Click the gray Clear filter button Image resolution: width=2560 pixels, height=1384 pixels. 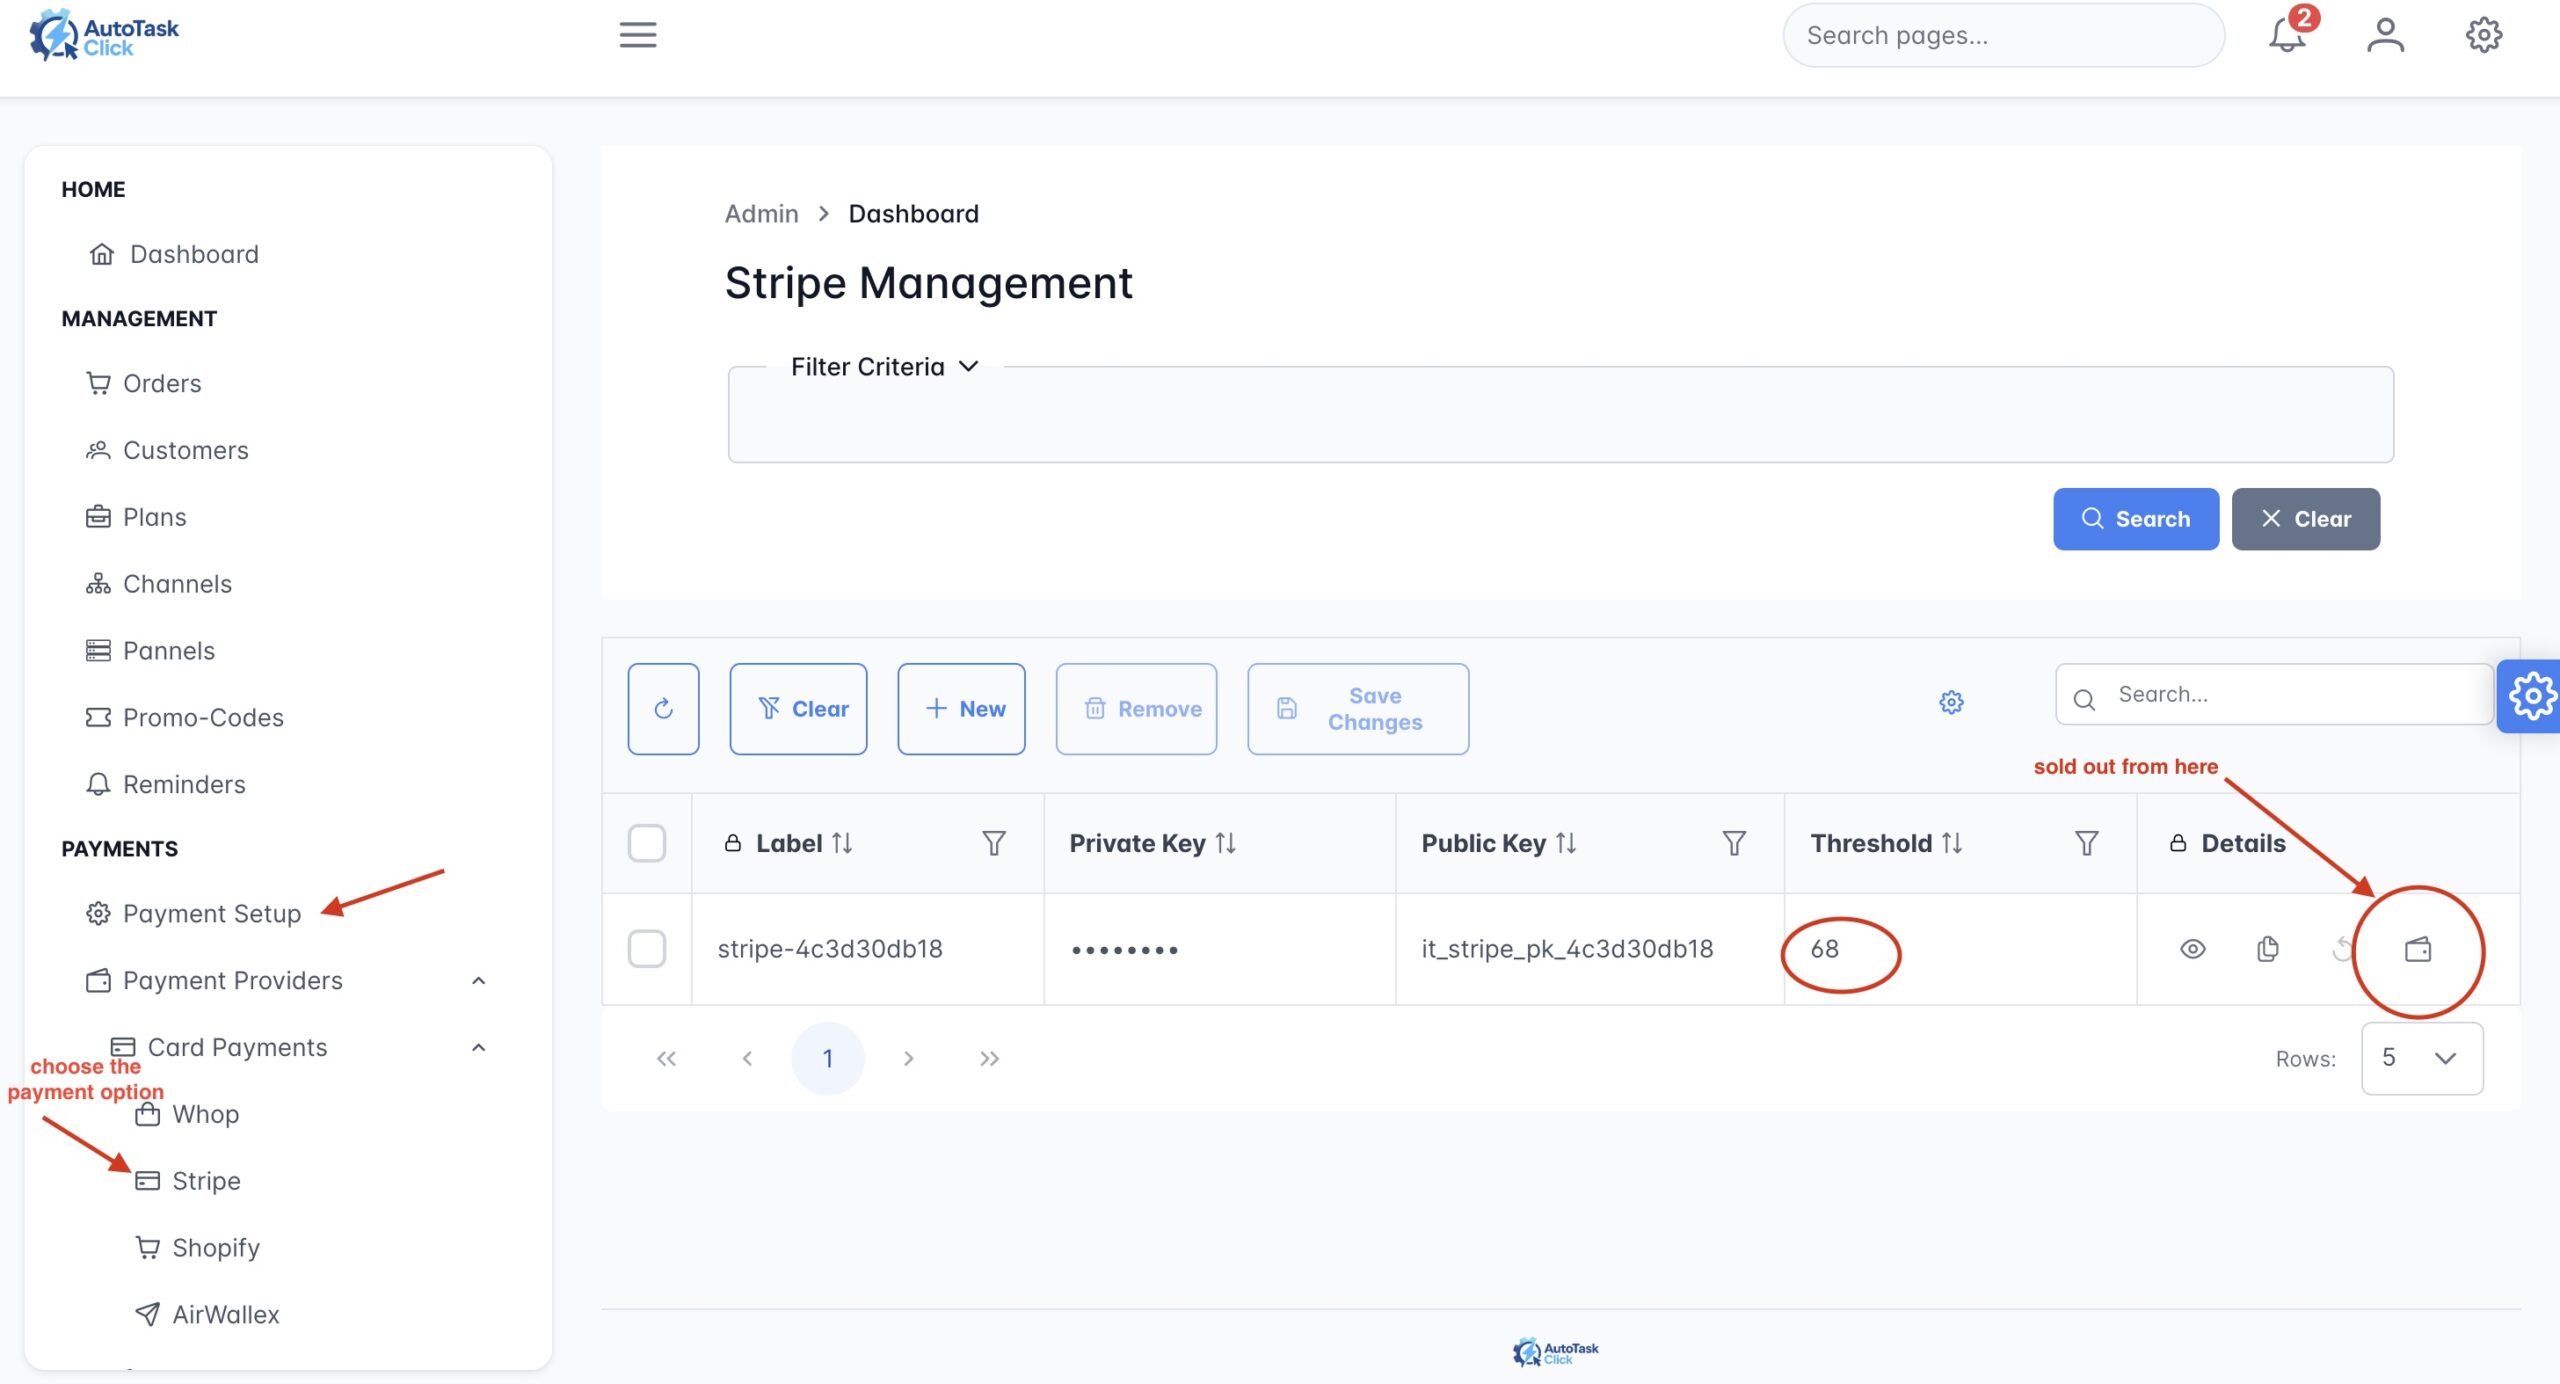pos(2305,519)
